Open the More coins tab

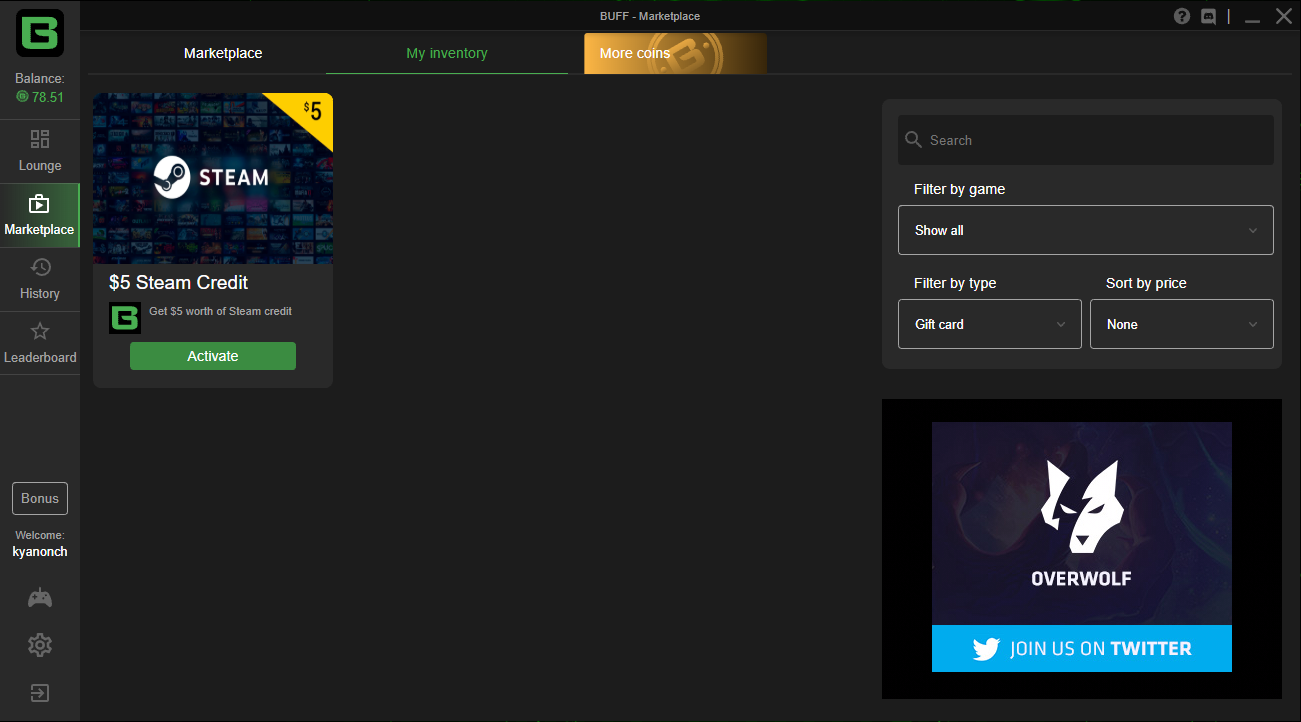675,53
